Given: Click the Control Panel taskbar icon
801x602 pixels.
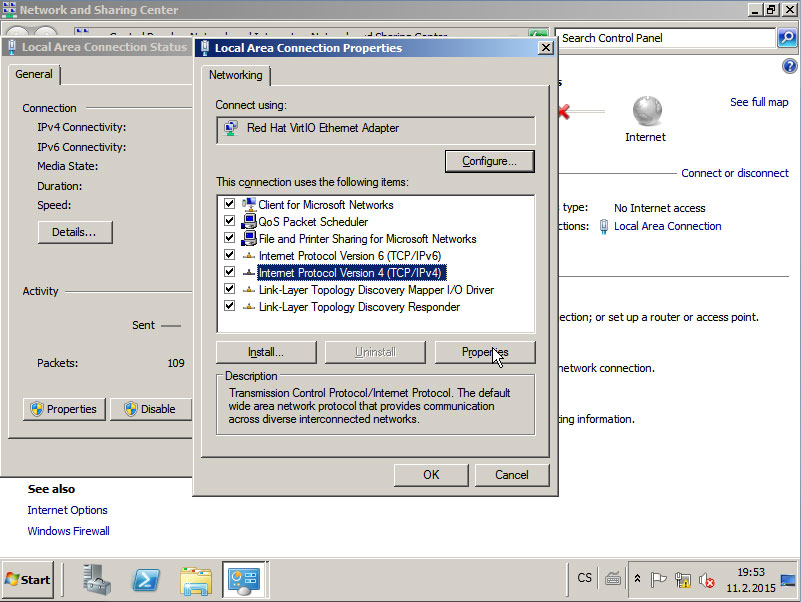Looking at the screenshot, I should pyautogui.click(x=244, y=579).
